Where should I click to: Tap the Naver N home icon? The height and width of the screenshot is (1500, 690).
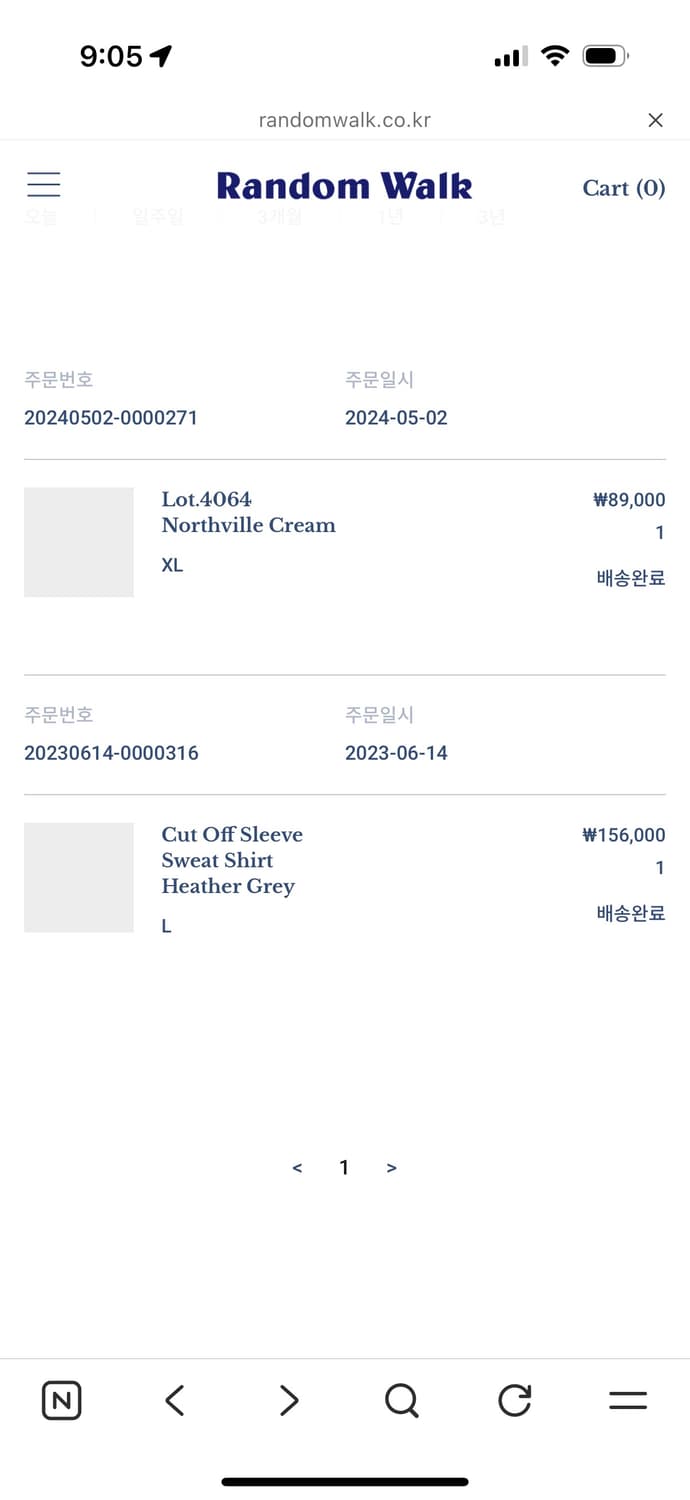pyautogui.click(x=61, y=1400)
